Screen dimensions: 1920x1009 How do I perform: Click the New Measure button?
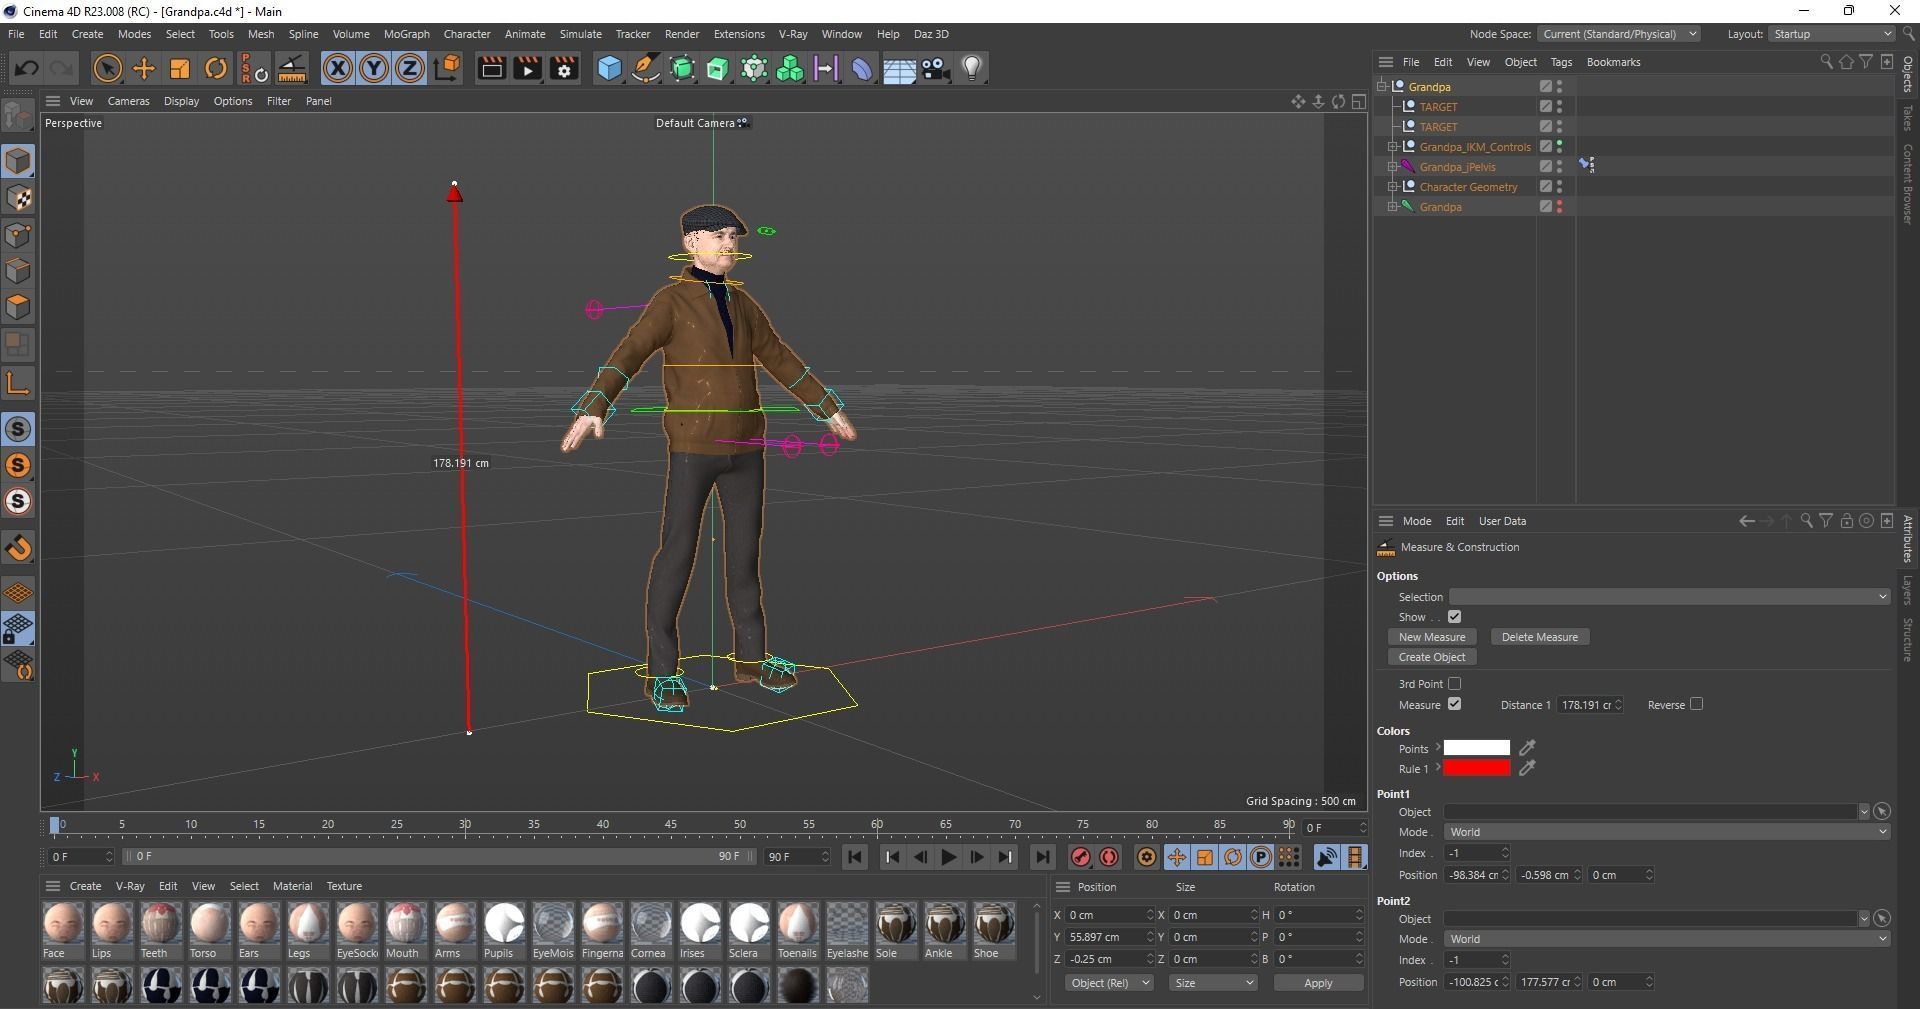click(x=1432, y=637)
